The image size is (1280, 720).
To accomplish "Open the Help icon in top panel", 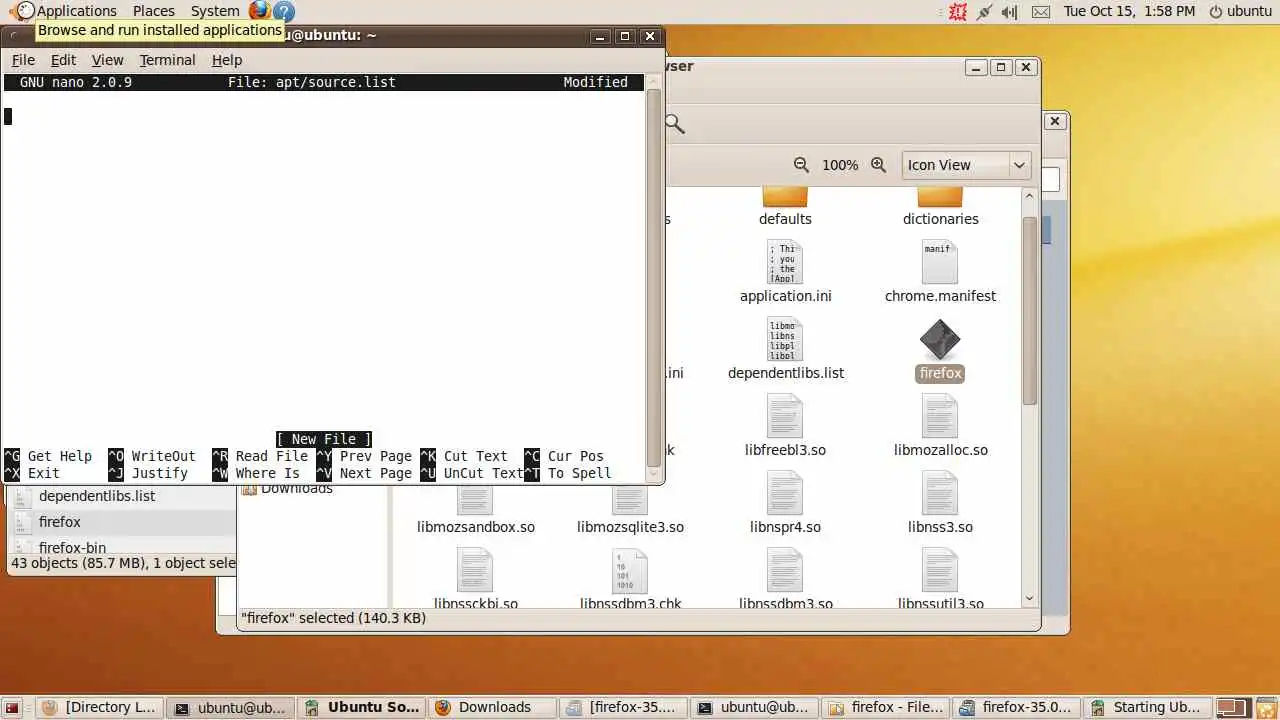I will (x=284, y=11).
